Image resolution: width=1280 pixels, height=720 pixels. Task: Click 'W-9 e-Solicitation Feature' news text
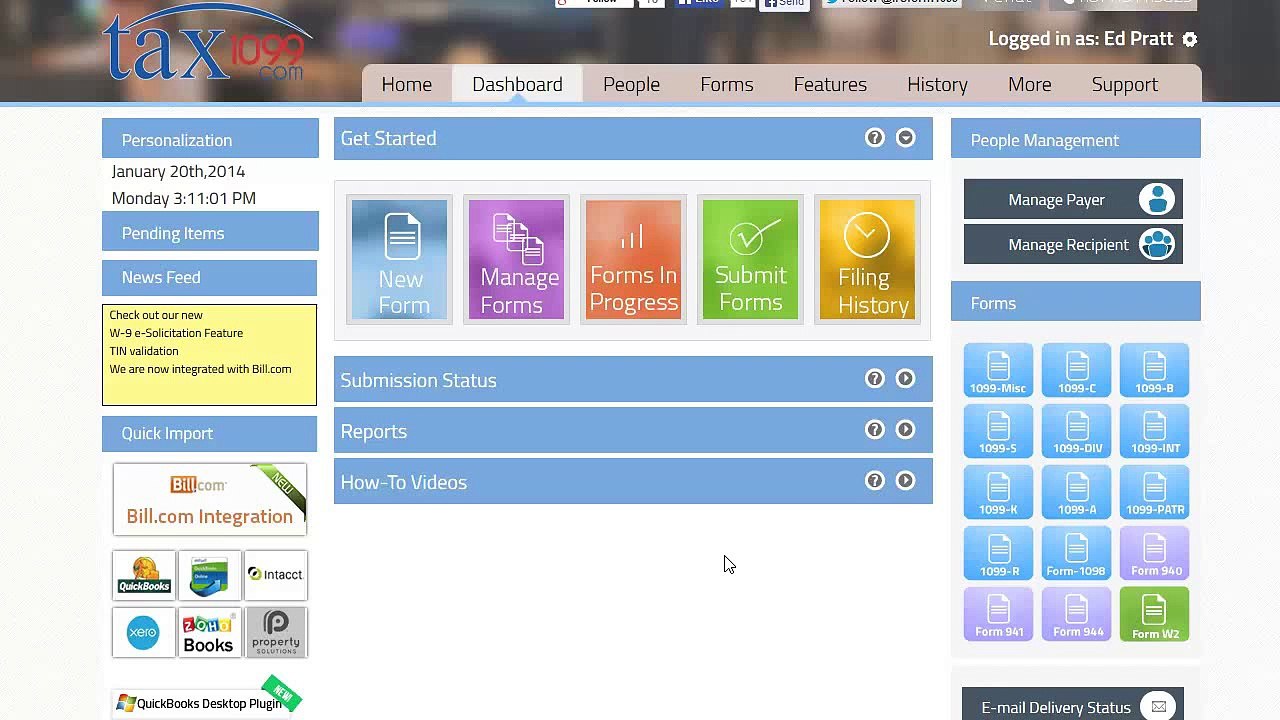tap(176, 333)
